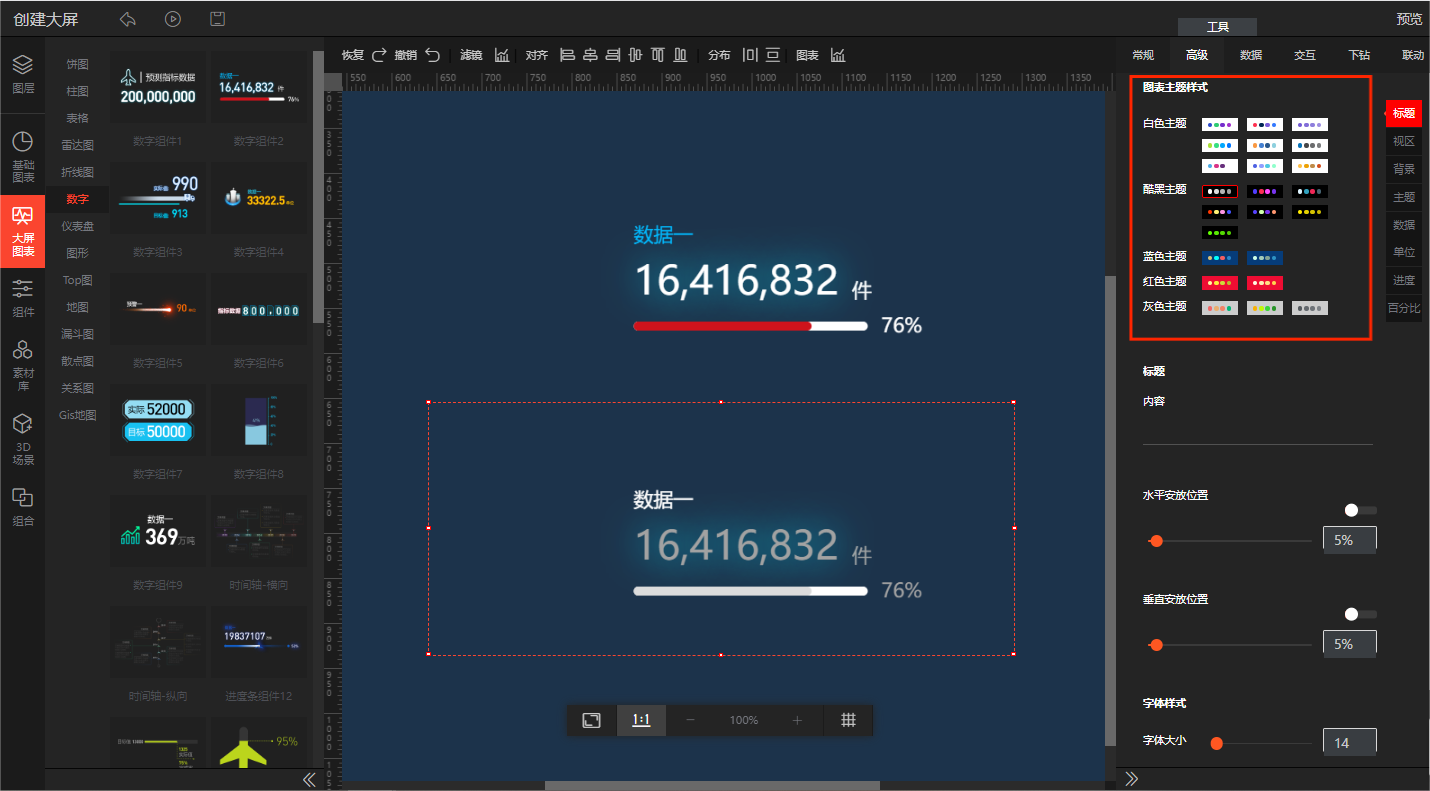Screen dimensions: 1430x791
Task: Jump to the 背景 settings section
Action: point(1403,169)
